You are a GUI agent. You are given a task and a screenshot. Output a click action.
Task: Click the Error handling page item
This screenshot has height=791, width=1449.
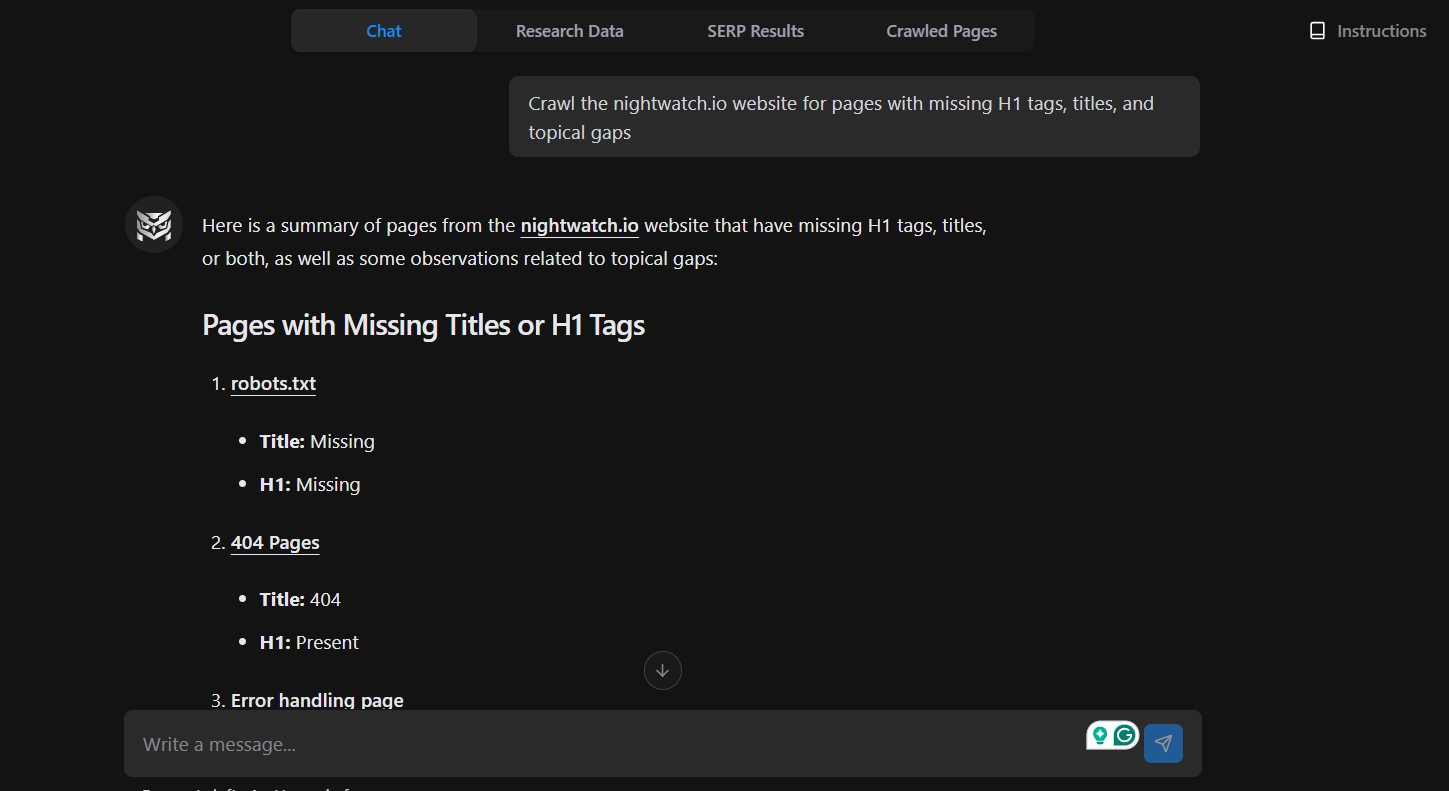click(317, 700)
